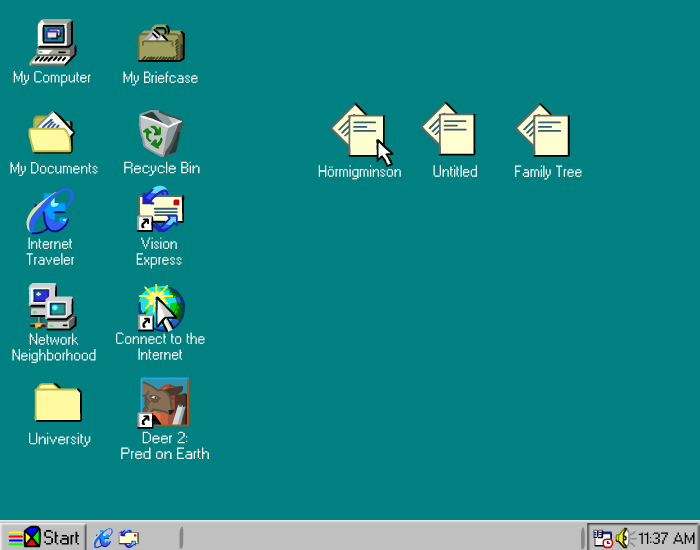Click the Untitled document icon
Viewport: 700px width, 550px height.
pyautogui.click(x=454, y=134)
